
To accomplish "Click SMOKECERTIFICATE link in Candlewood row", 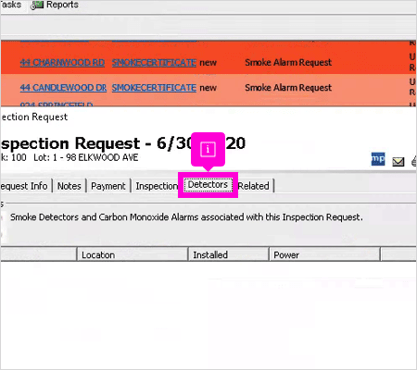I will pyautogui.click(x=154, y=88).
